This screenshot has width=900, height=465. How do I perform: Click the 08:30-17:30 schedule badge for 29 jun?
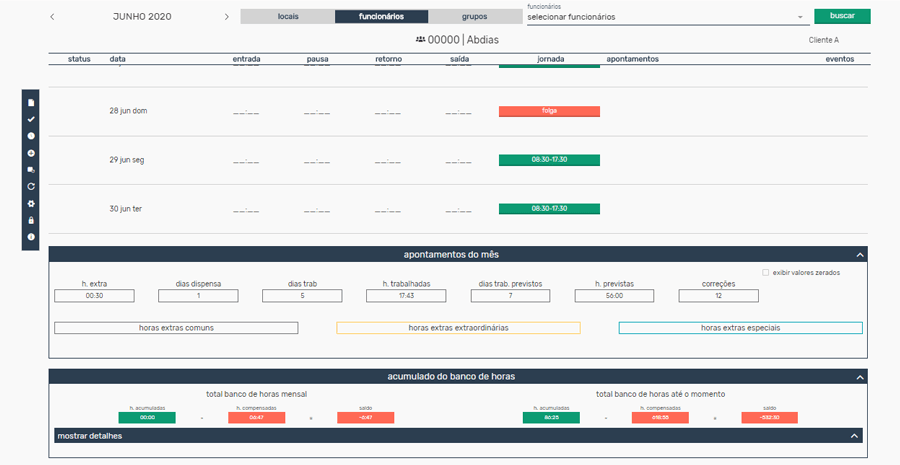point(549,160)
